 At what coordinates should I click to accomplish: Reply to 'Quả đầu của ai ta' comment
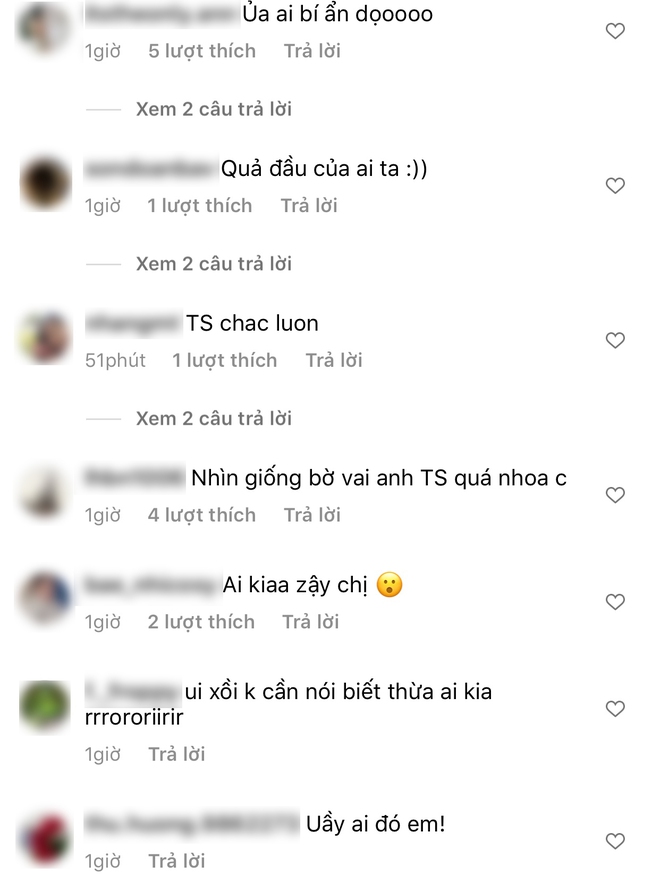tap(309, 206)
